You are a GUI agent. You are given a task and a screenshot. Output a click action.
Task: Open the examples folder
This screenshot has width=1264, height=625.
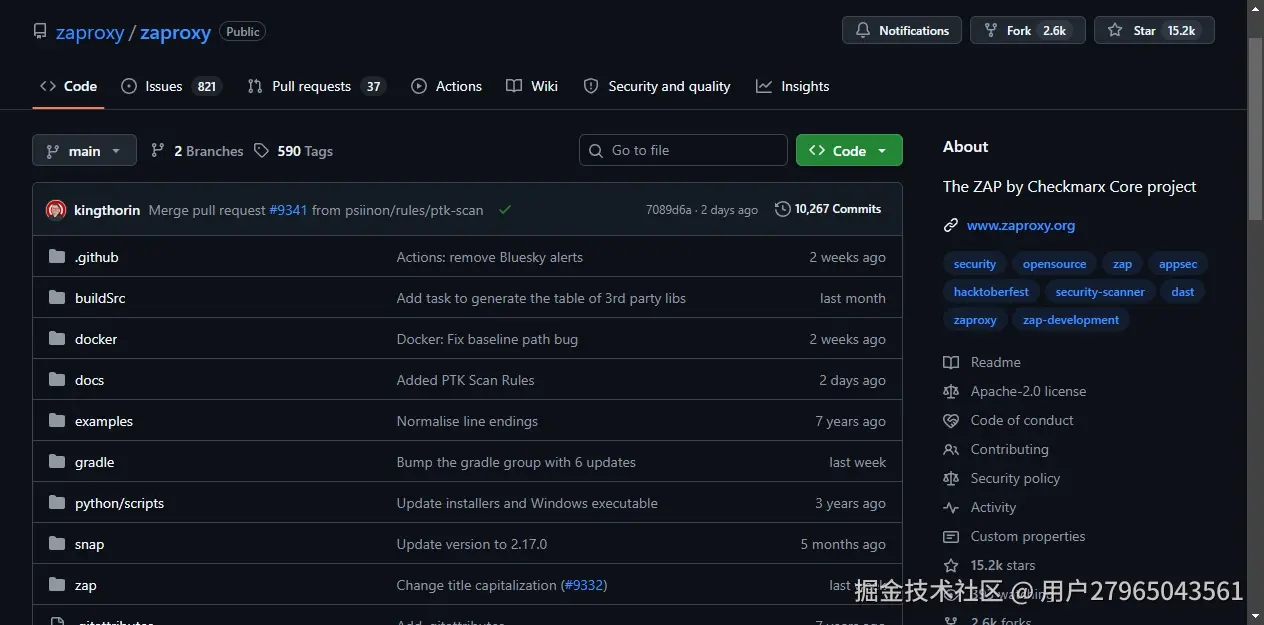coord(104,421)
